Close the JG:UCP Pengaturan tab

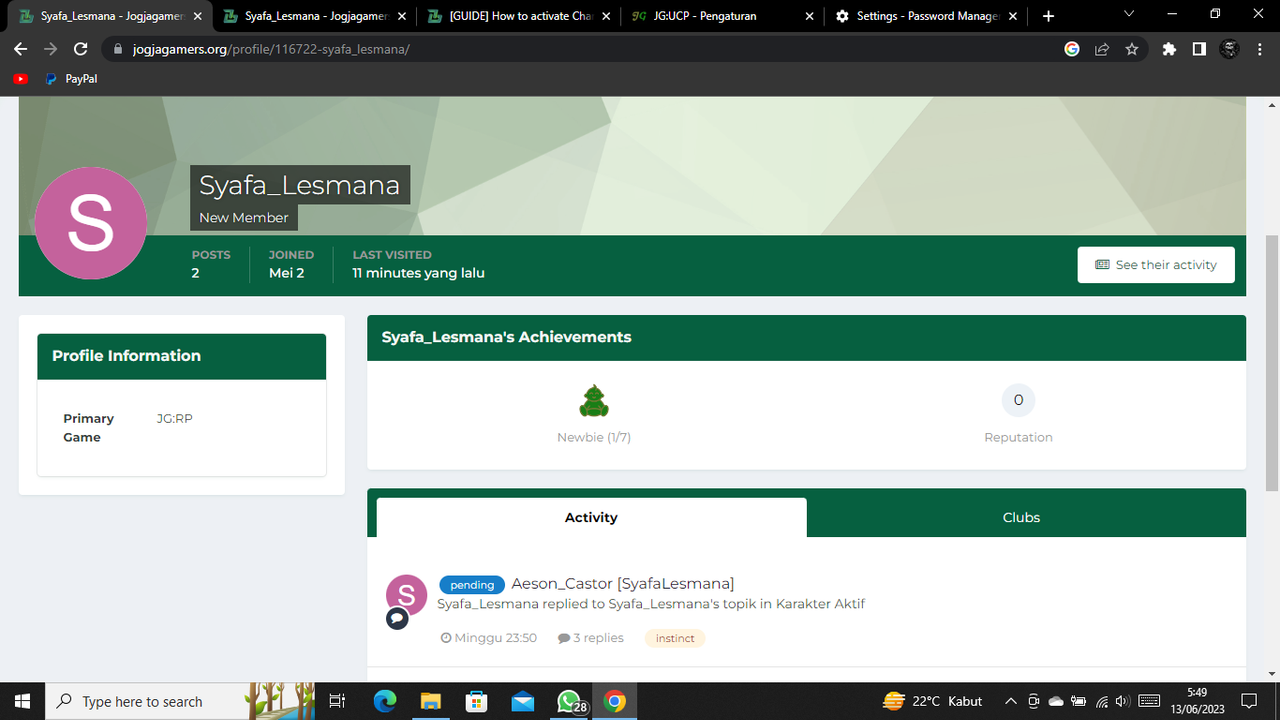[x=809, y=16]
